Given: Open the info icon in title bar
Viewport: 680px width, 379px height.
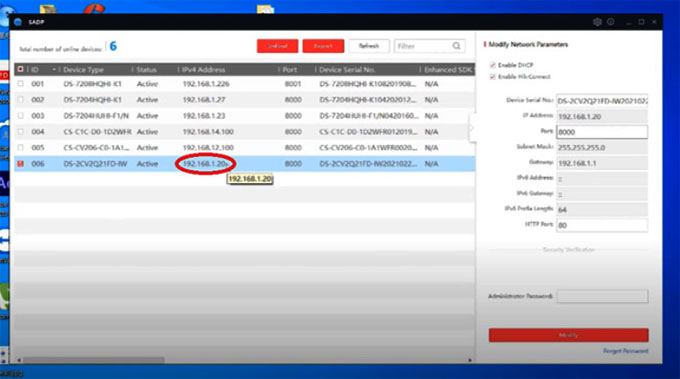Looking at the screenshot, I should (x=611, y=22).
